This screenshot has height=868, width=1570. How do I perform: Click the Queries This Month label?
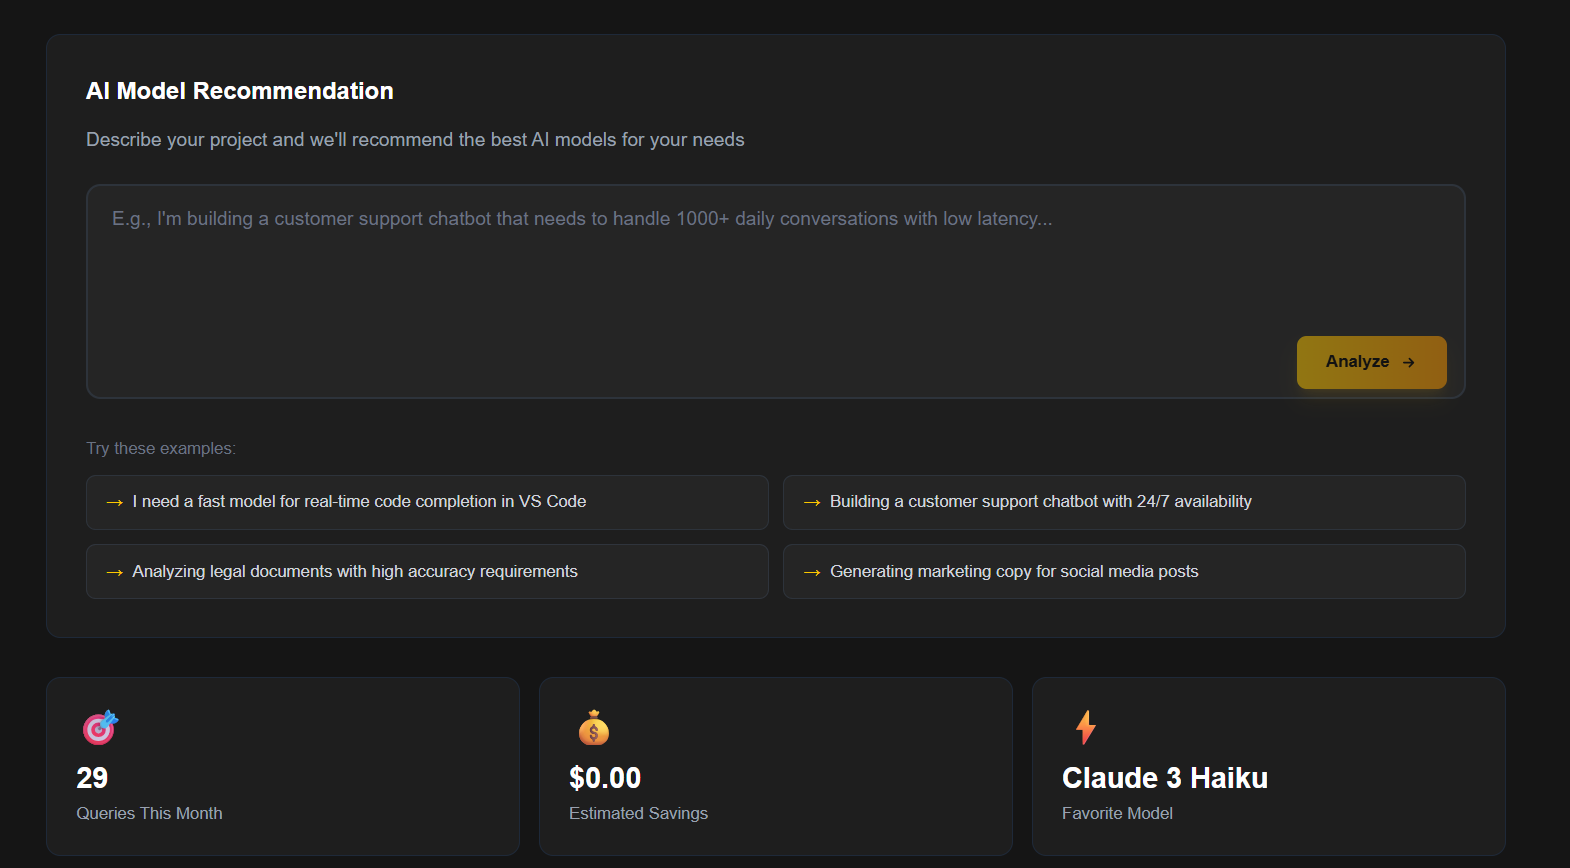click(149, 814)
